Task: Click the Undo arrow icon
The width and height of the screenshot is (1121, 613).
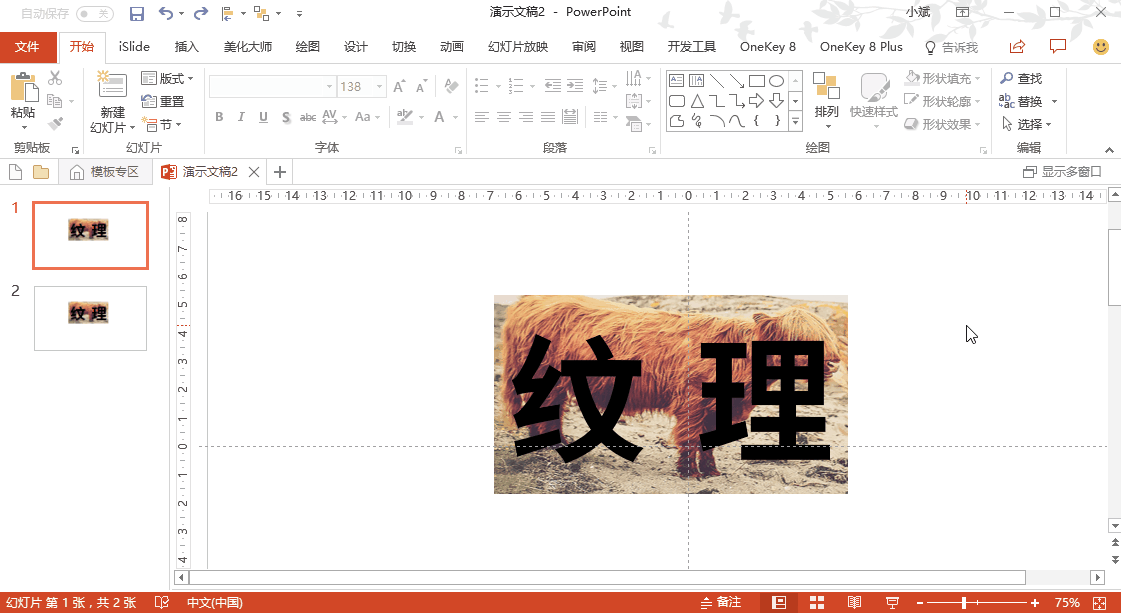Action: 166,13
